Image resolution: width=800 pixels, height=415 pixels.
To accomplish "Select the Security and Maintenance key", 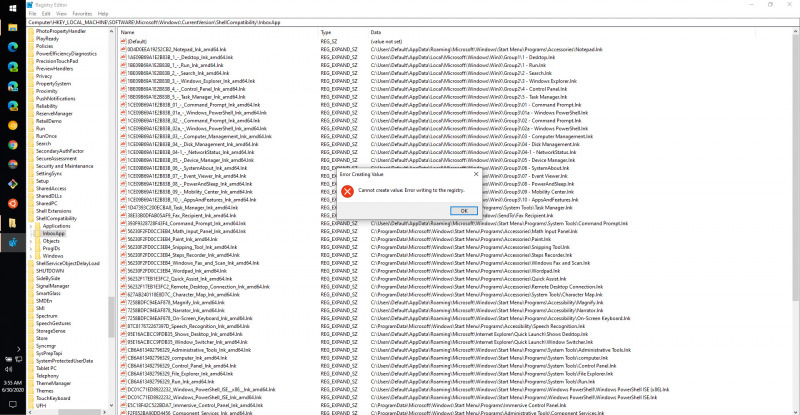I will point(65,166).
